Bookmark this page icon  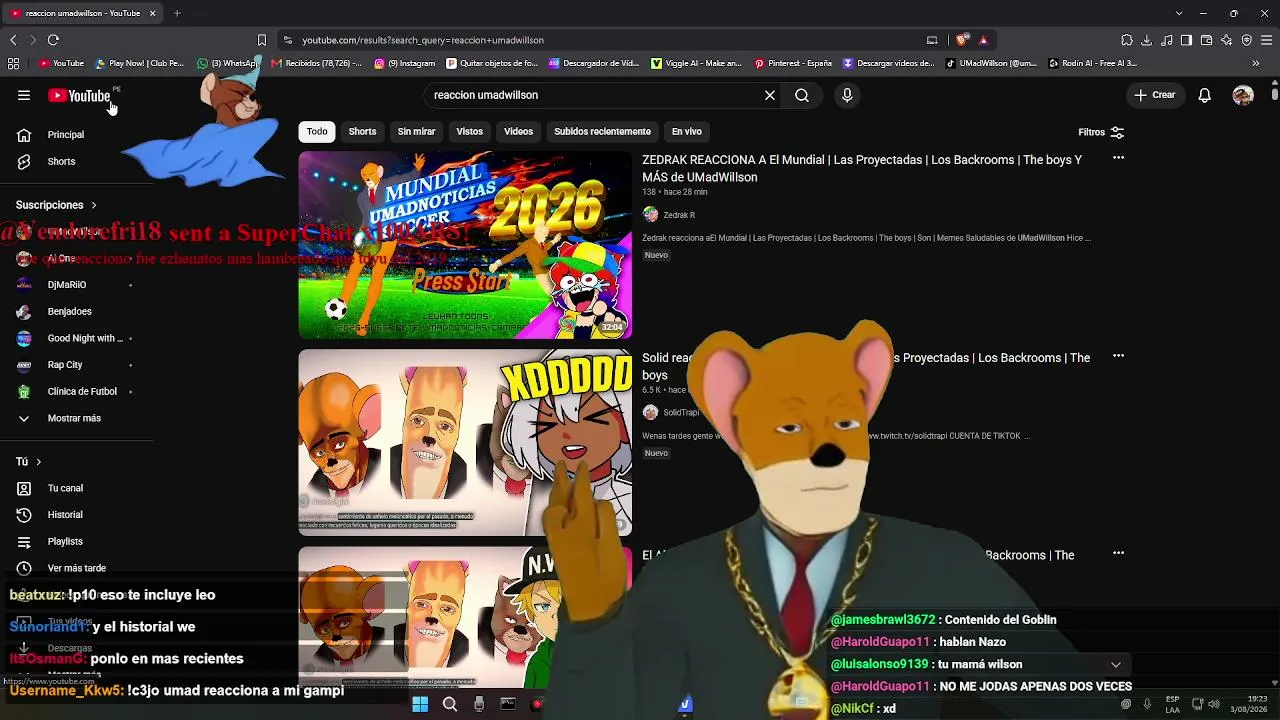(x=262, y=40)
